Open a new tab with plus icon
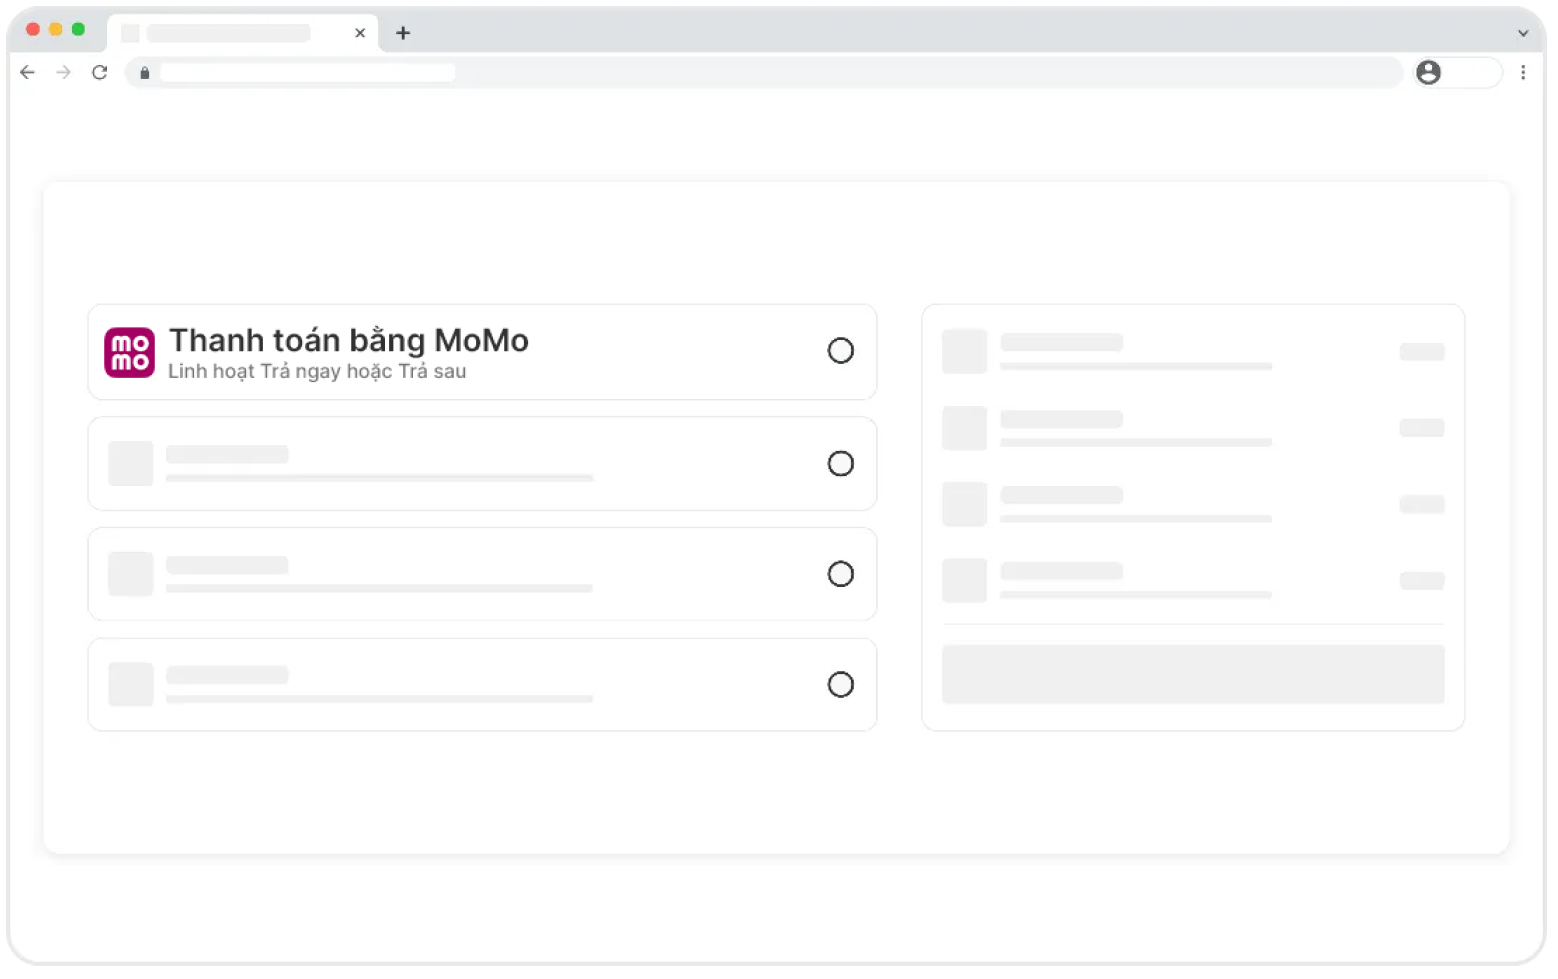Viewport: 1558px width, 979px height. pos(403,33)
